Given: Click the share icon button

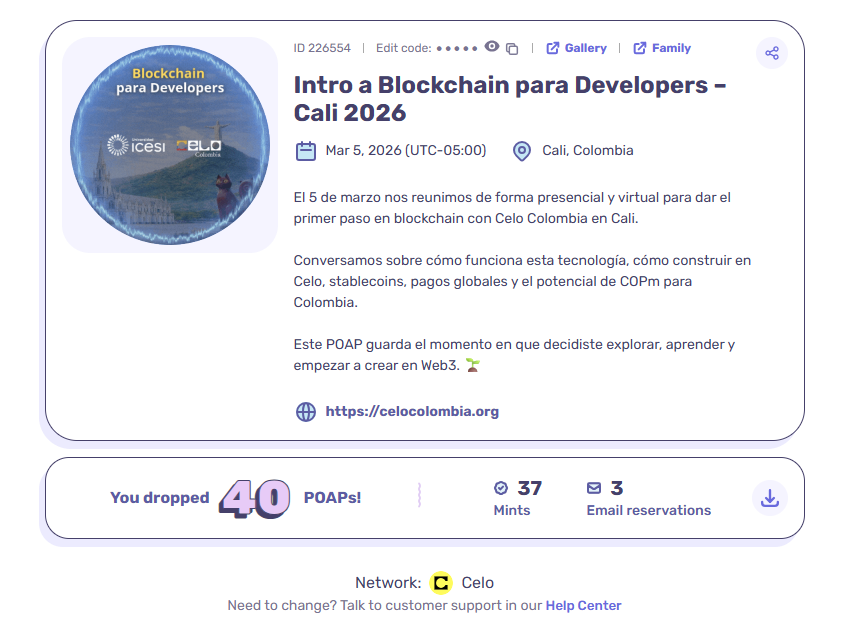Looking at the screenshot, I should point(772,53).
